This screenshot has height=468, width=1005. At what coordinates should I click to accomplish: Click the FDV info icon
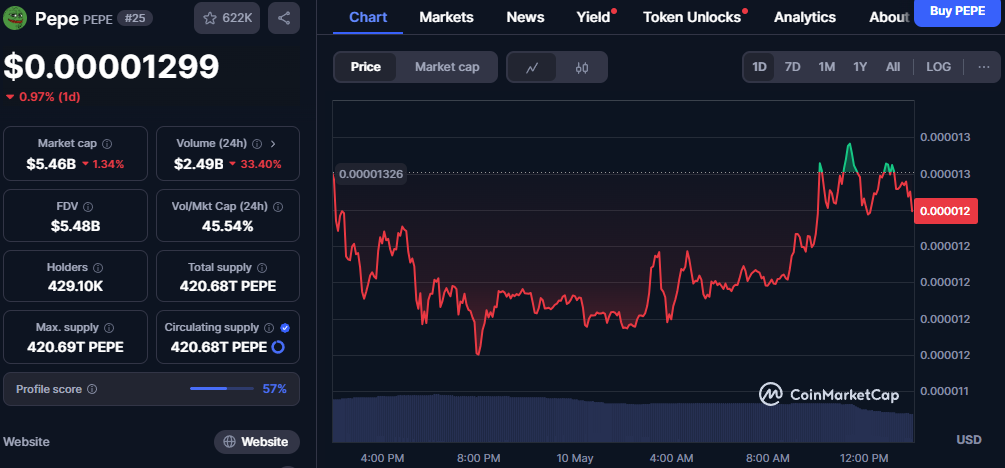(88, 206)
